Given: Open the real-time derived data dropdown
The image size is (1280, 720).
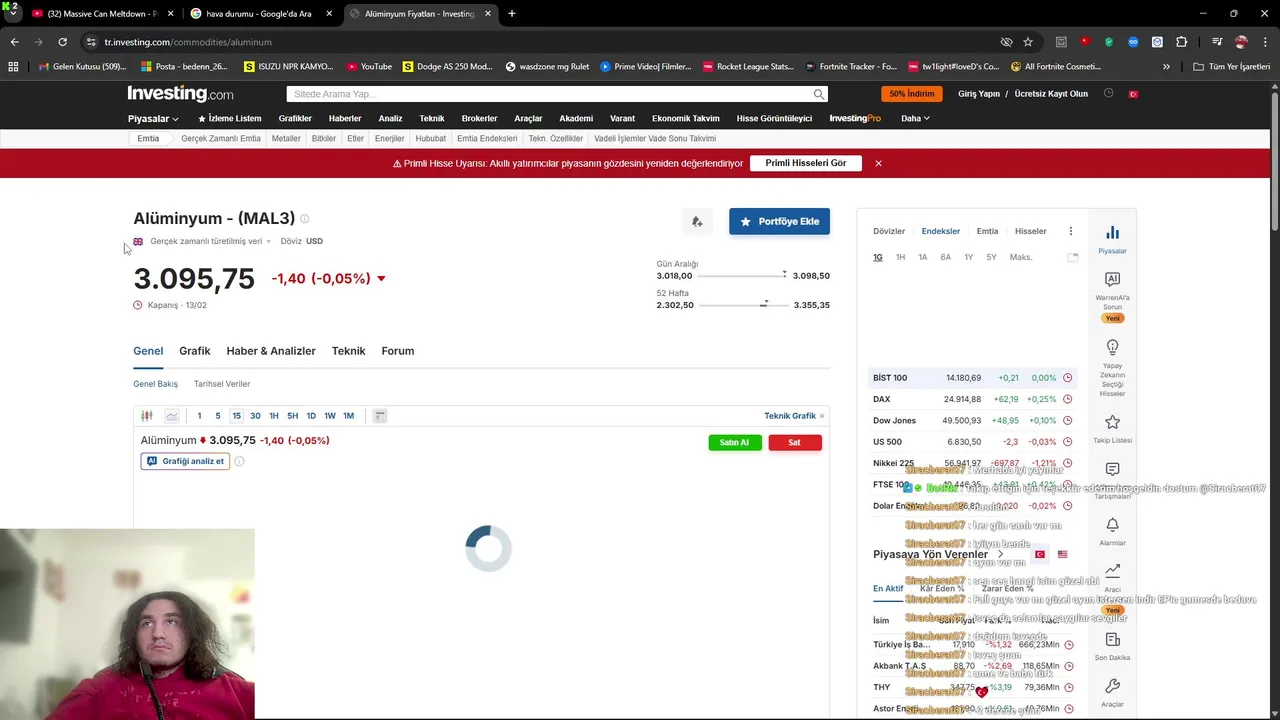Looking at the screenshot, I should click(x=211, y=241).
